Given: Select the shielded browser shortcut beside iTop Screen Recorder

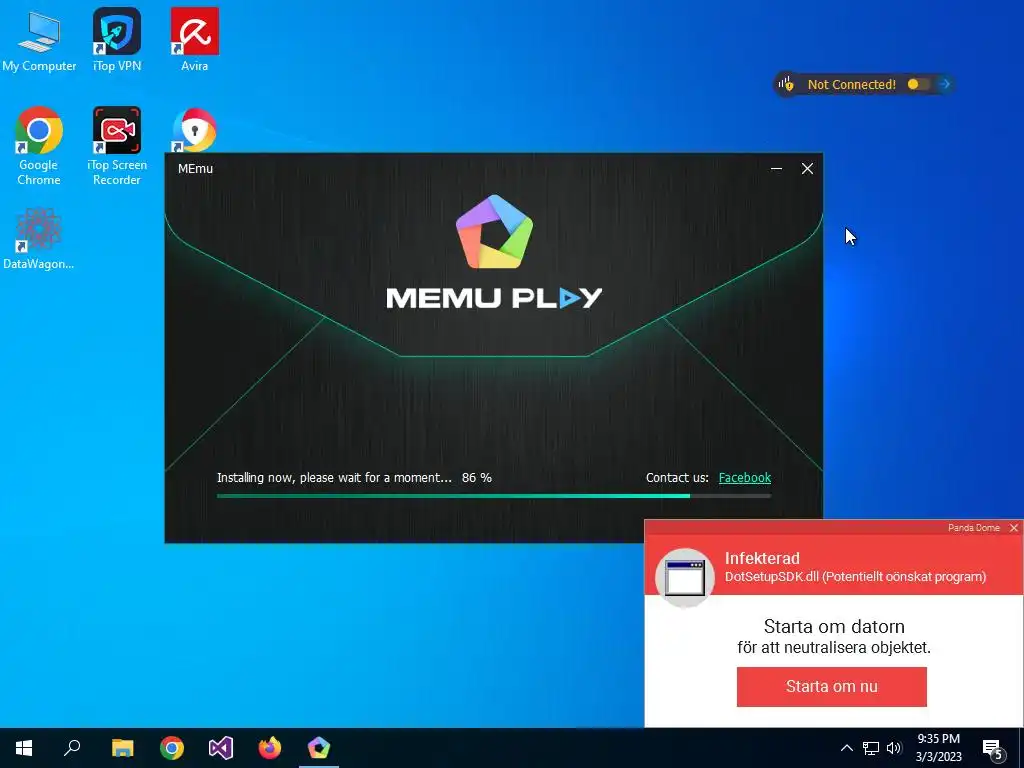Looking at the screenshot, I should click(x=195, y=130).
